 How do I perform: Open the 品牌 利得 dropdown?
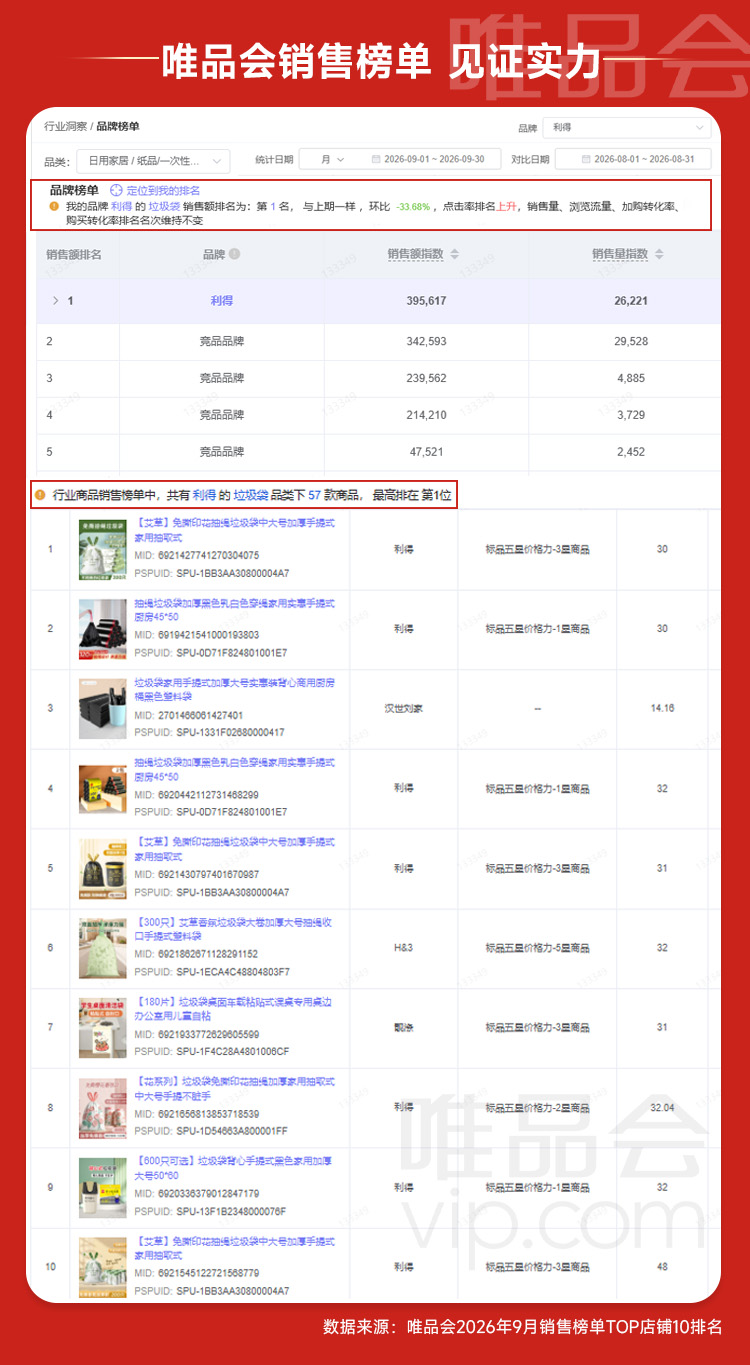628,128
